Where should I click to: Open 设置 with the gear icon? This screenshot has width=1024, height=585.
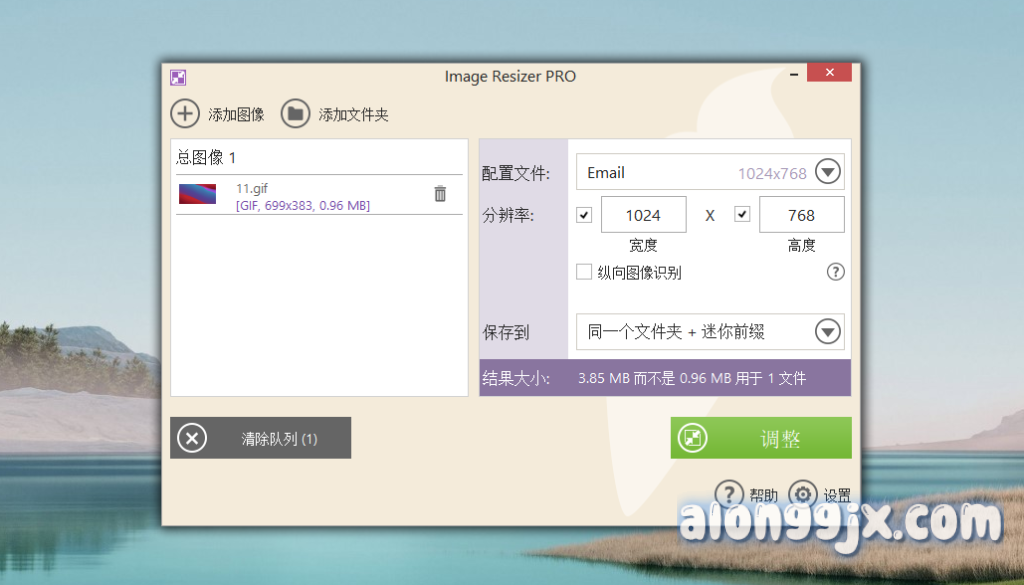point(803,494)
